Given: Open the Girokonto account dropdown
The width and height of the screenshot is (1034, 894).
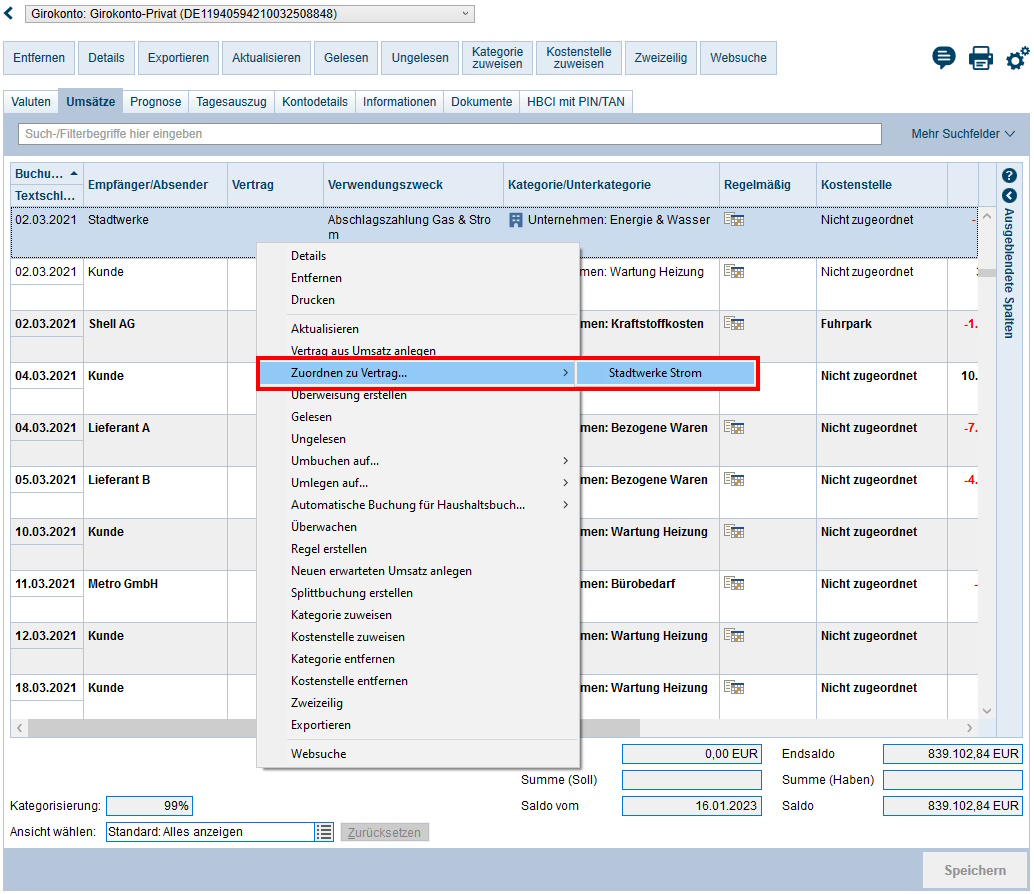Looking at the screenshot, I should coord(250,14).
